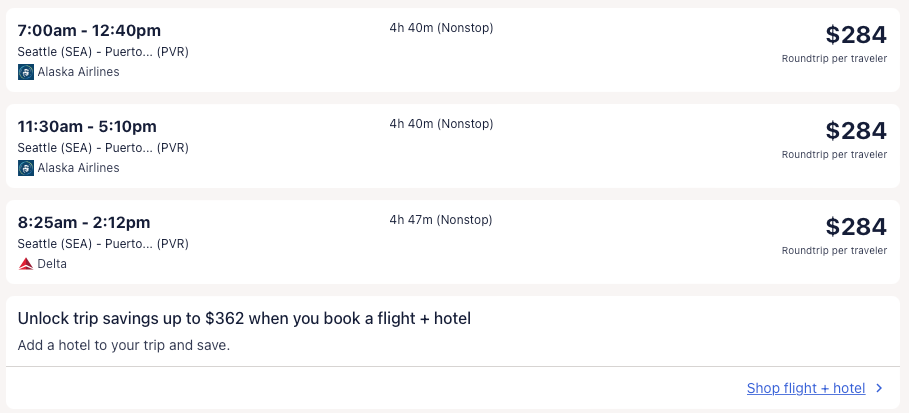Open the Shop flight + hotel link
The height and width of the screenshot is (413, 909).
click(805, 388)
